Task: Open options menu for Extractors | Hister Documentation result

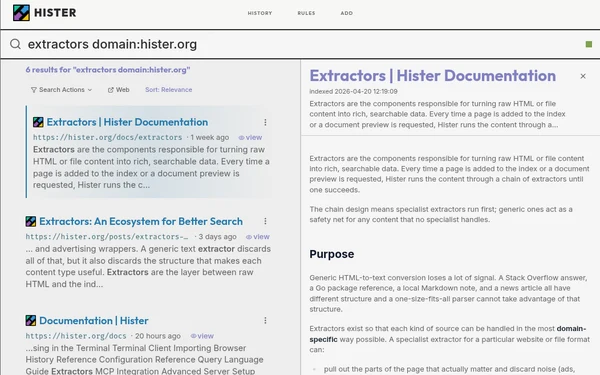Action: click(x=265, y=122)
